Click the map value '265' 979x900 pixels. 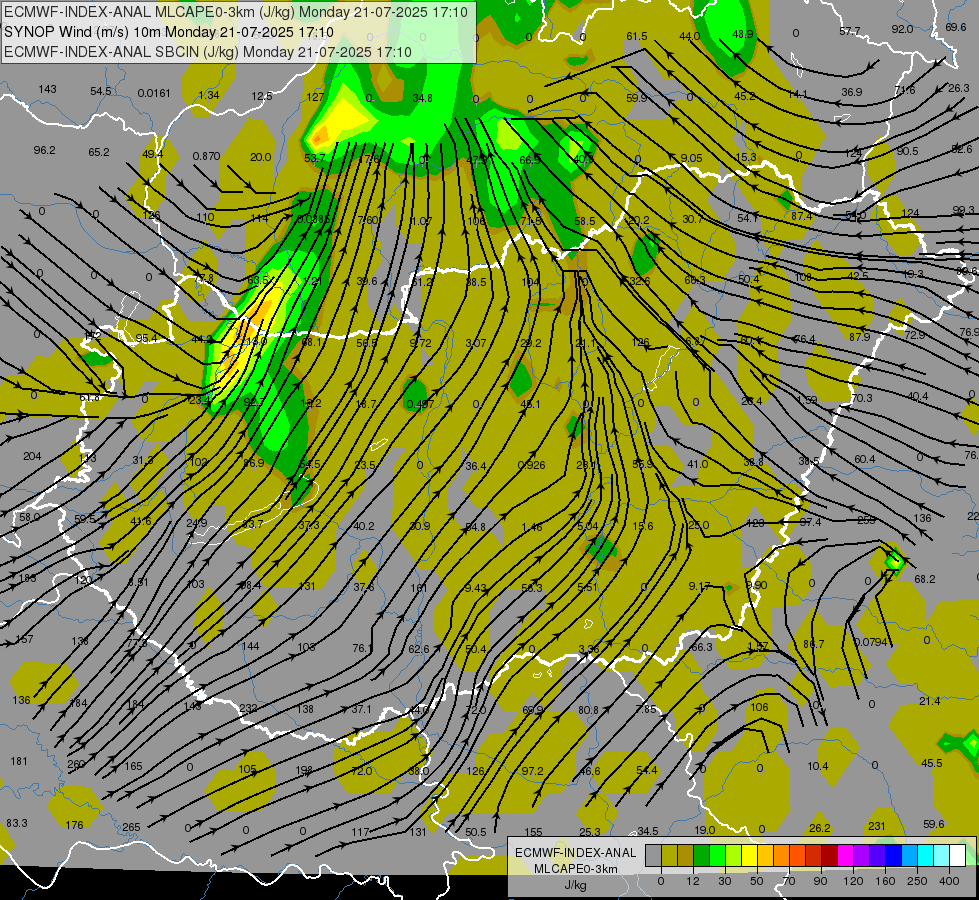tap(131, 827)
